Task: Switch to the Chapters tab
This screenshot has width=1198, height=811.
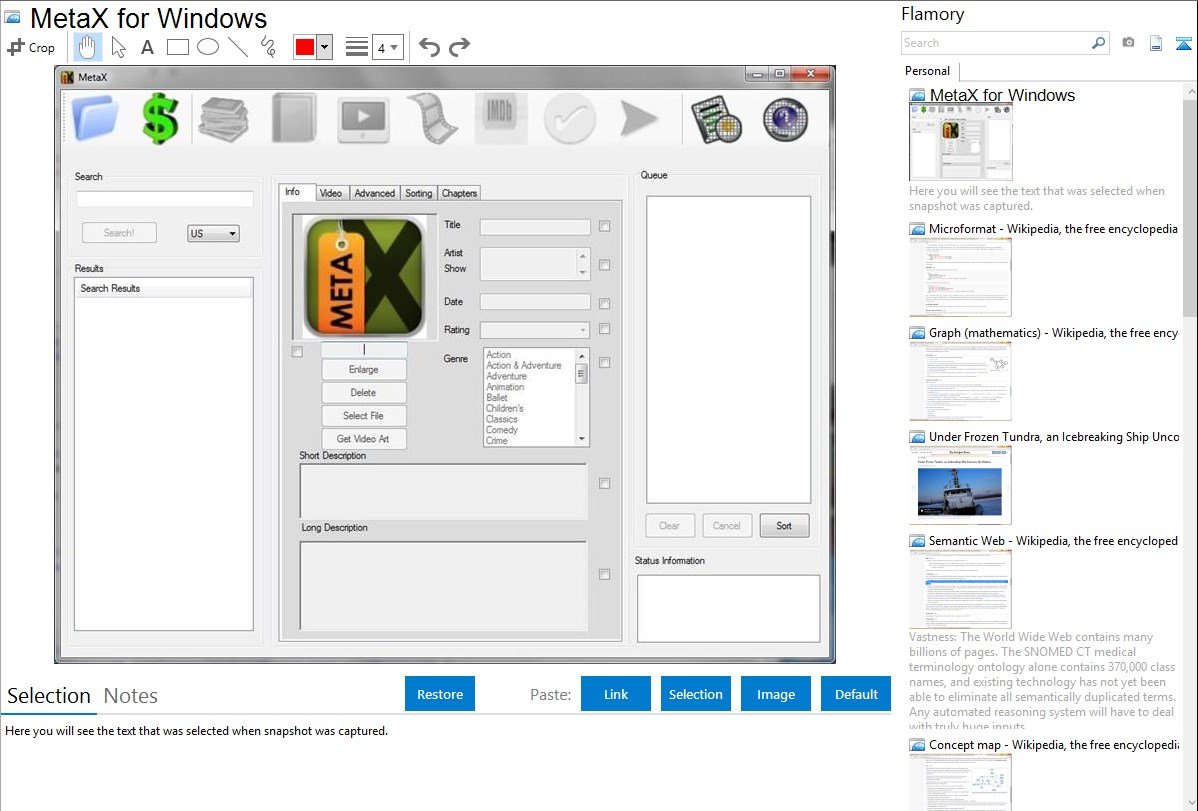Action: click(x=459, y=193)
